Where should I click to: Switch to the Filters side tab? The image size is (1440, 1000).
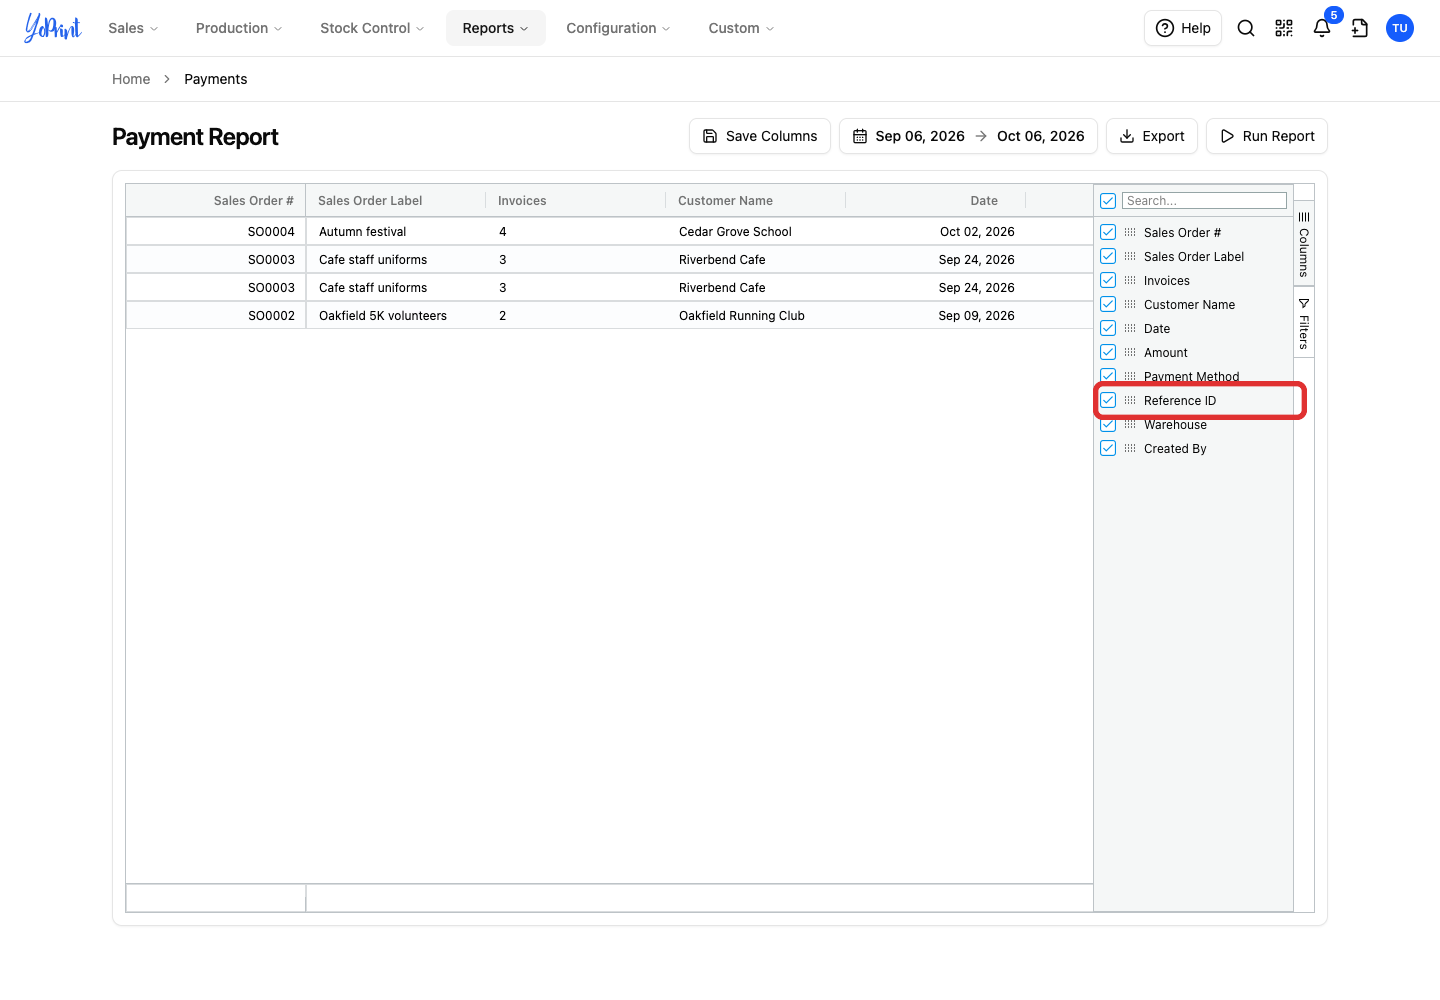pyautogui.click(x=1304, y=322)
